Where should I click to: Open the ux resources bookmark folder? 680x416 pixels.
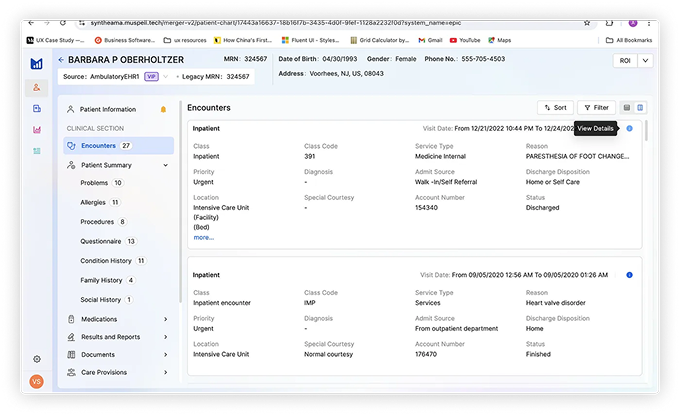185,40
